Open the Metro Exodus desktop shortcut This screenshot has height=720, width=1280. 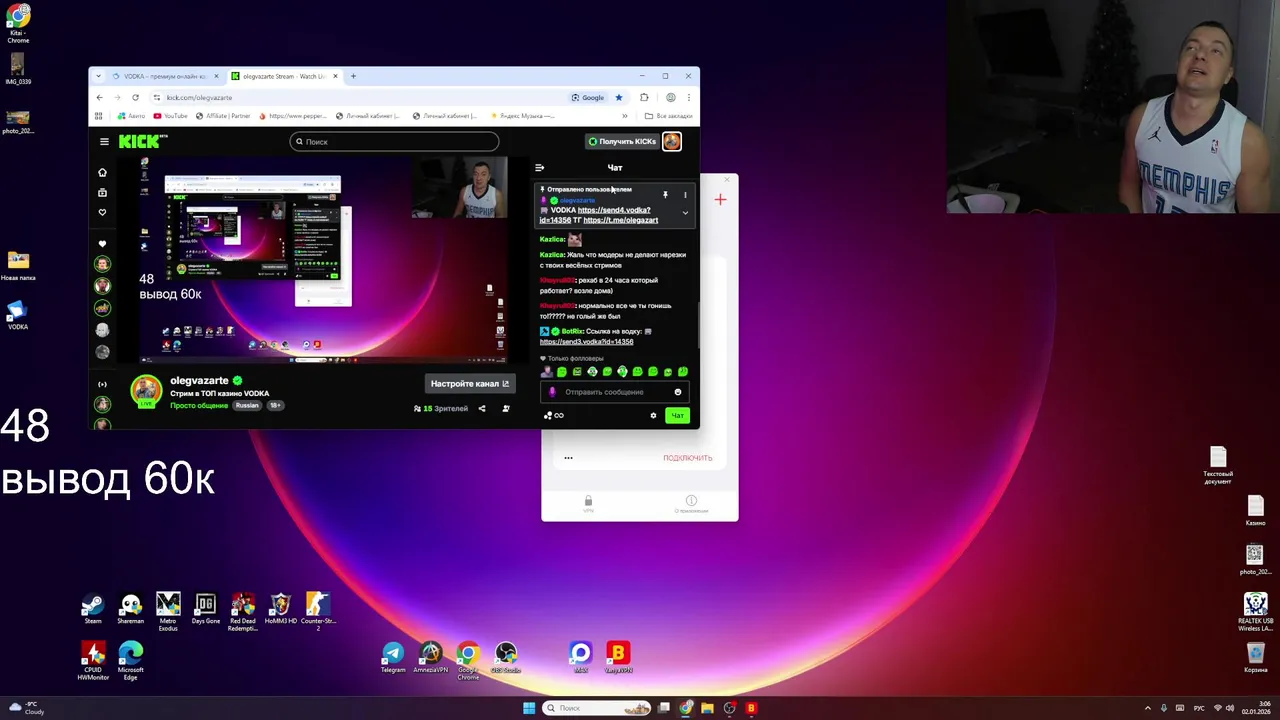tap(168, 612)
